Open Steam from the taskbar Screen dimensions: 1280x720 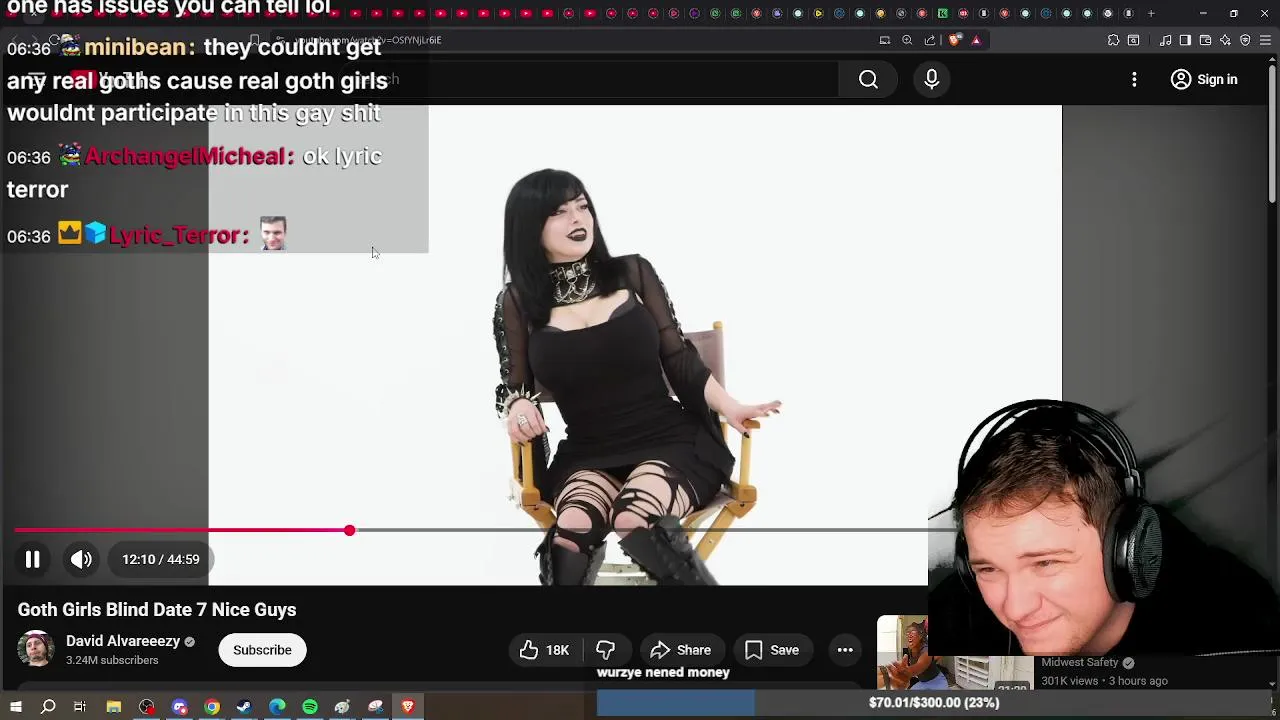[244, 707]
